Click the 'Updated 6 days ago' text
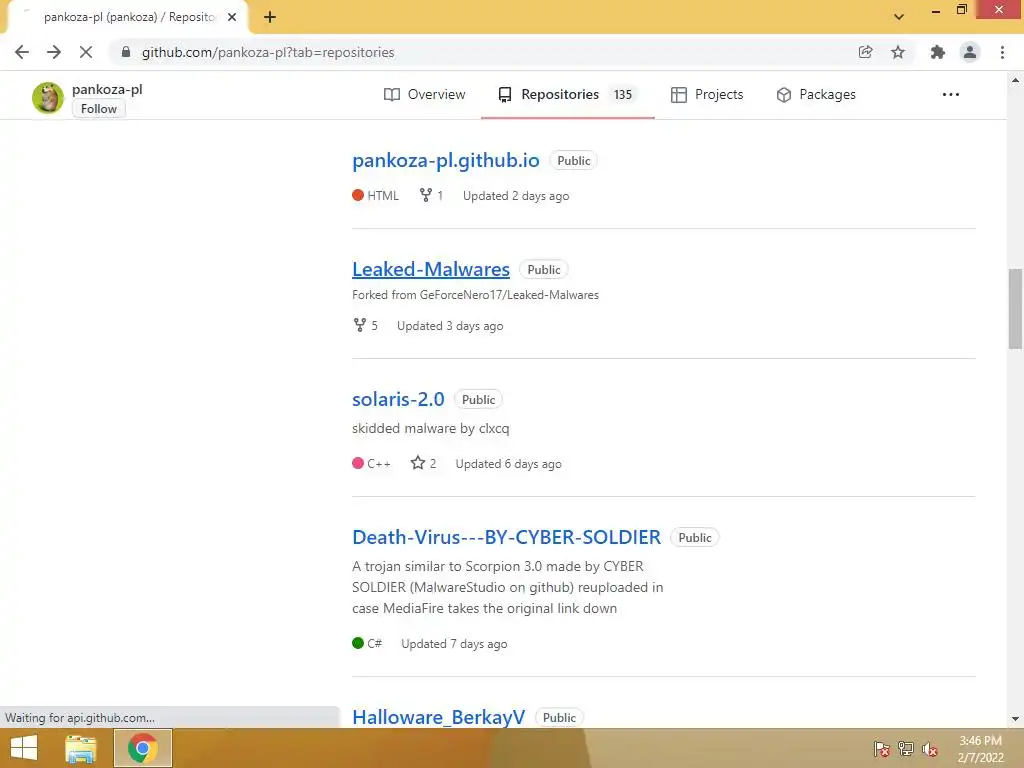The height and width of the screenshot is (768, 1024). coord(509,464)
